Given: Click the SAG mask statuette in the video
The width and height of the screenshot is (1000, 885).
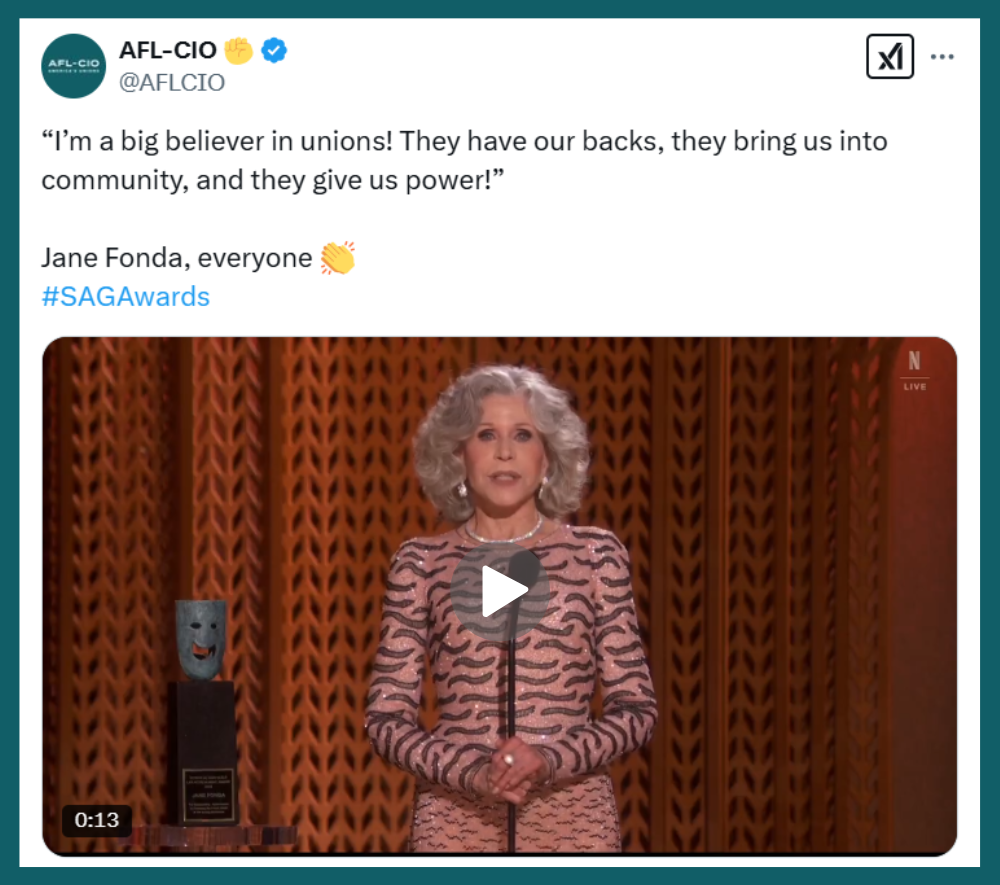Looking at the screenshot, I should click(200, 638).
